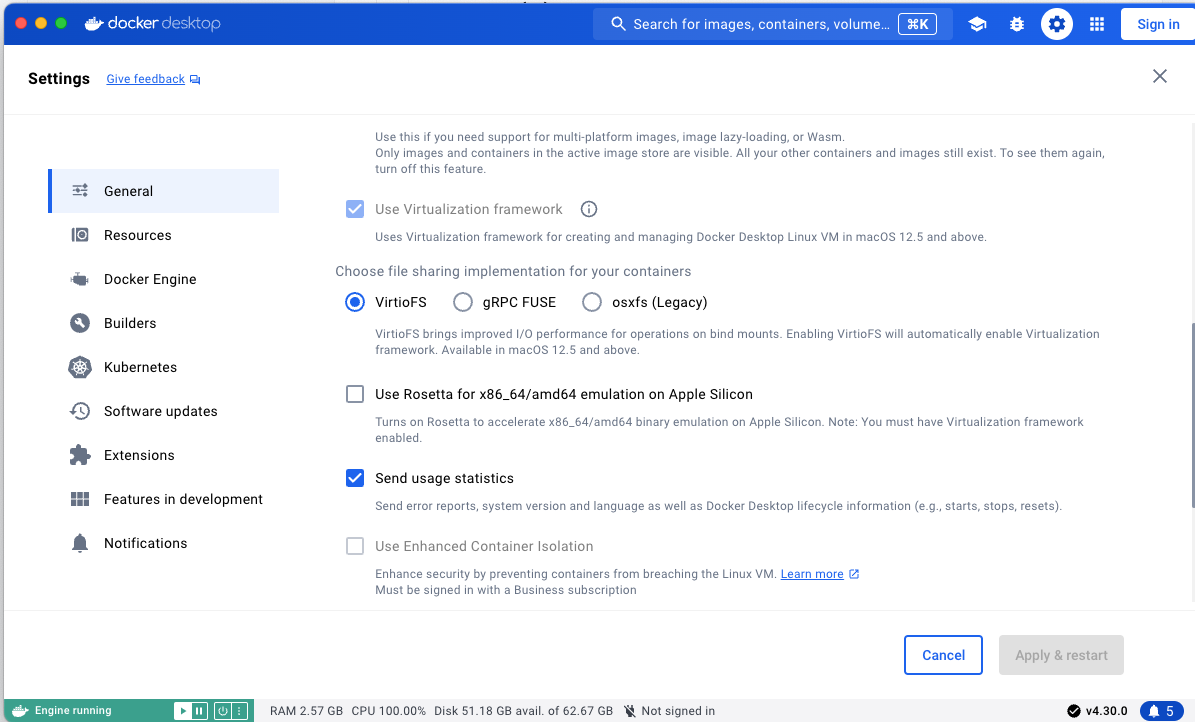
Task: Open the Troubleshoot bug icon
Action: 1017,24
